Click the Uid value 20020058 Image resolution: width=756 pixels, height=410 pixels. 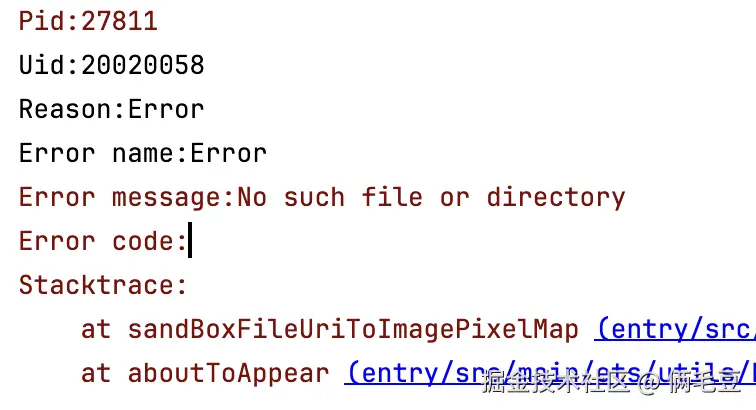pyautogui.click(x=143, y=65)
